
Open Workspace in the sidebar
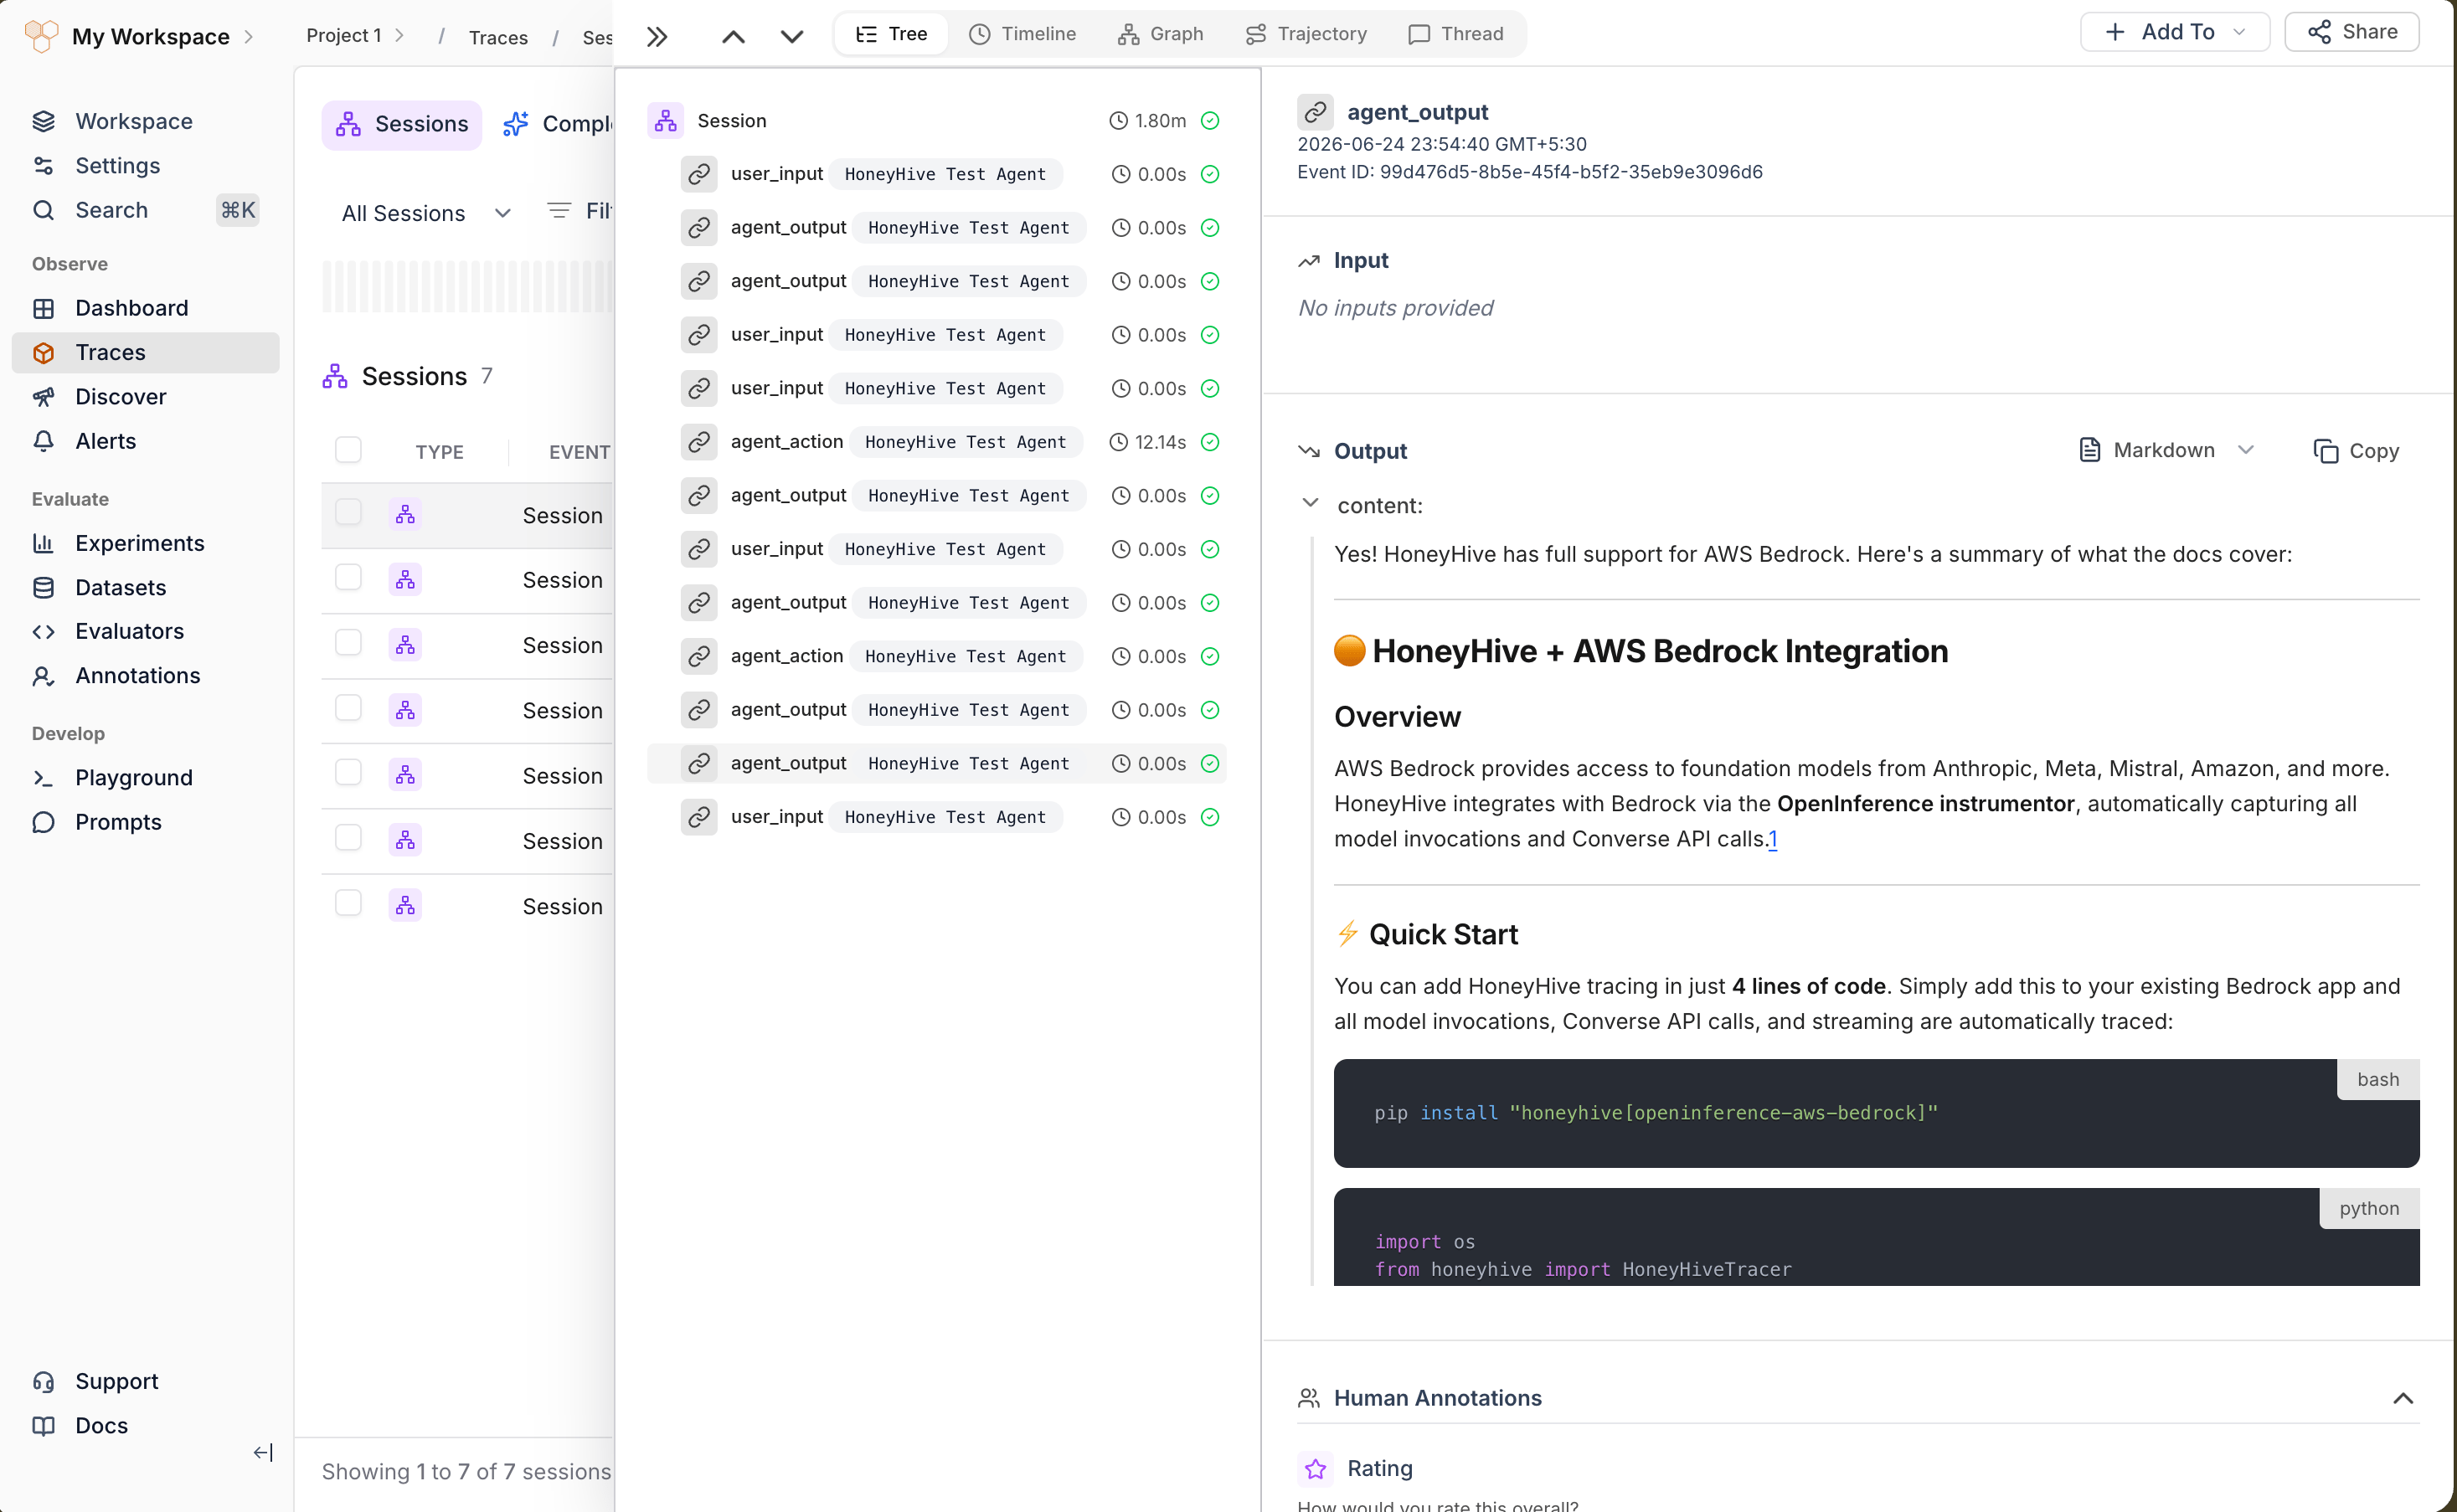tap(134, 121)
